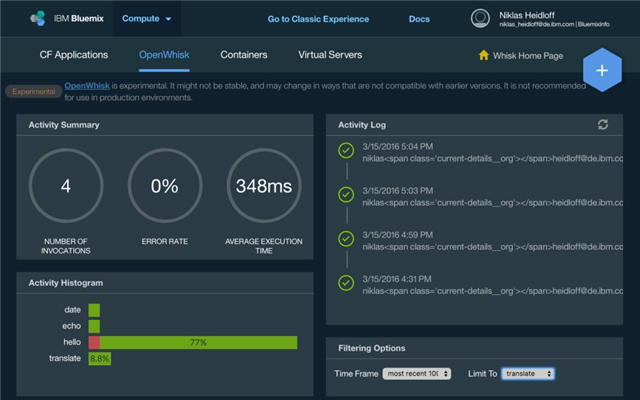640x400 pixels.
Task: Click the checkmark for 4:31 PM entry
Action: coord(346,283)
